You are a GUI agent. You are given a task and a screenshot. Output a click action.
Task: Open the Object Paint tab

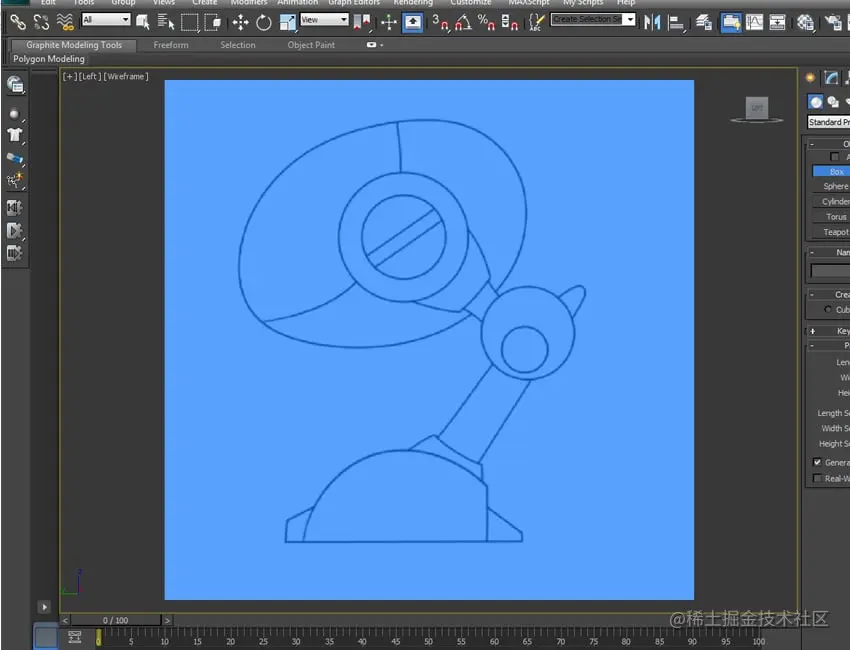coord(311,45)
